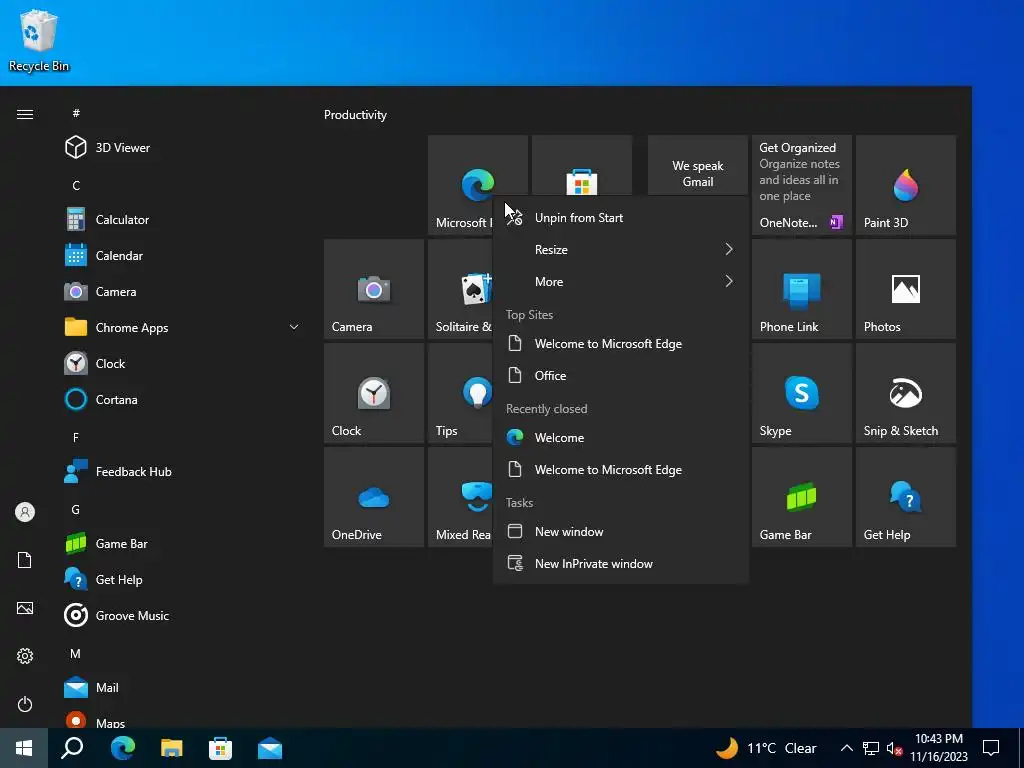Open the weather widget showing 11°C Clear

tap(766, 748)
